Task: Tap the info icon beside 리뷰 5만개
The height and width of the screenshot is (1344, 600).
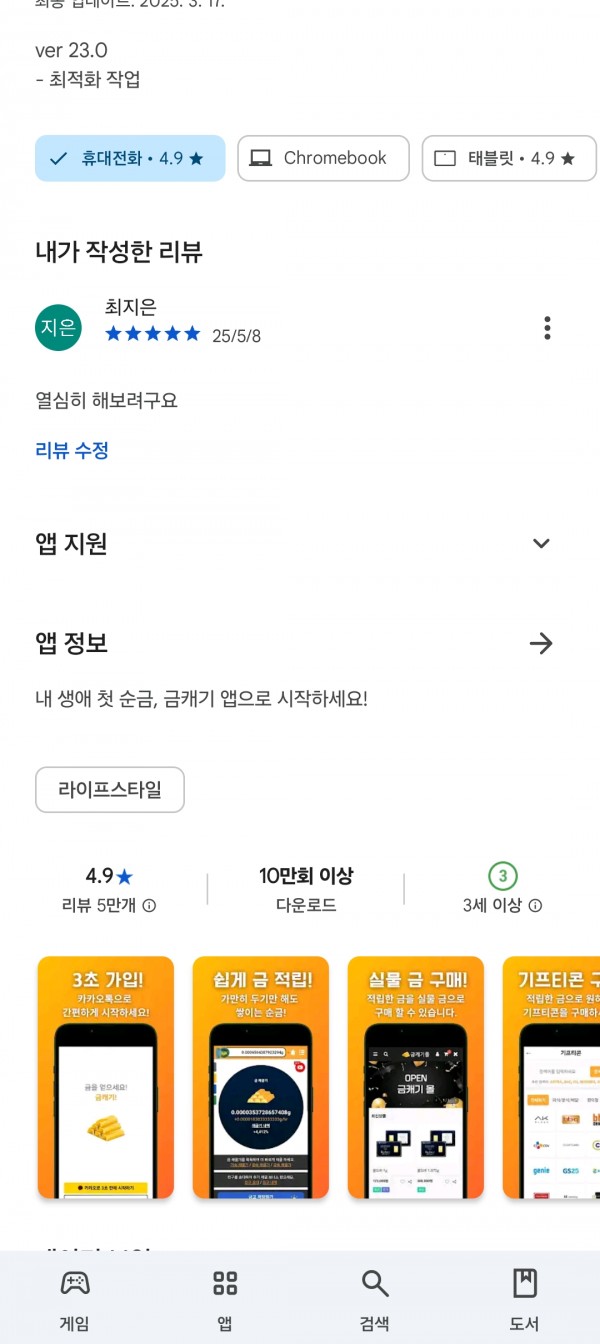Action: 149,906
